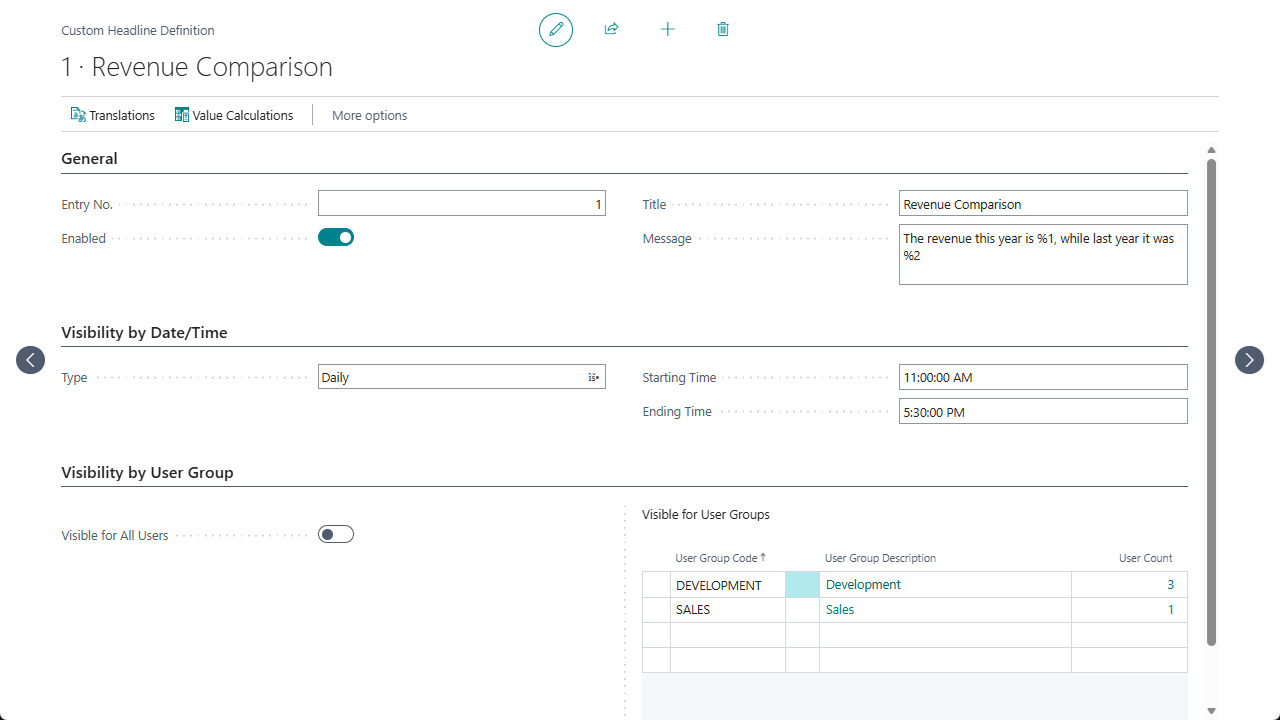This screenshot has height=720, width=1280.
Task: Disable the Enabled toggle
Action: click(x=336, y=237)
